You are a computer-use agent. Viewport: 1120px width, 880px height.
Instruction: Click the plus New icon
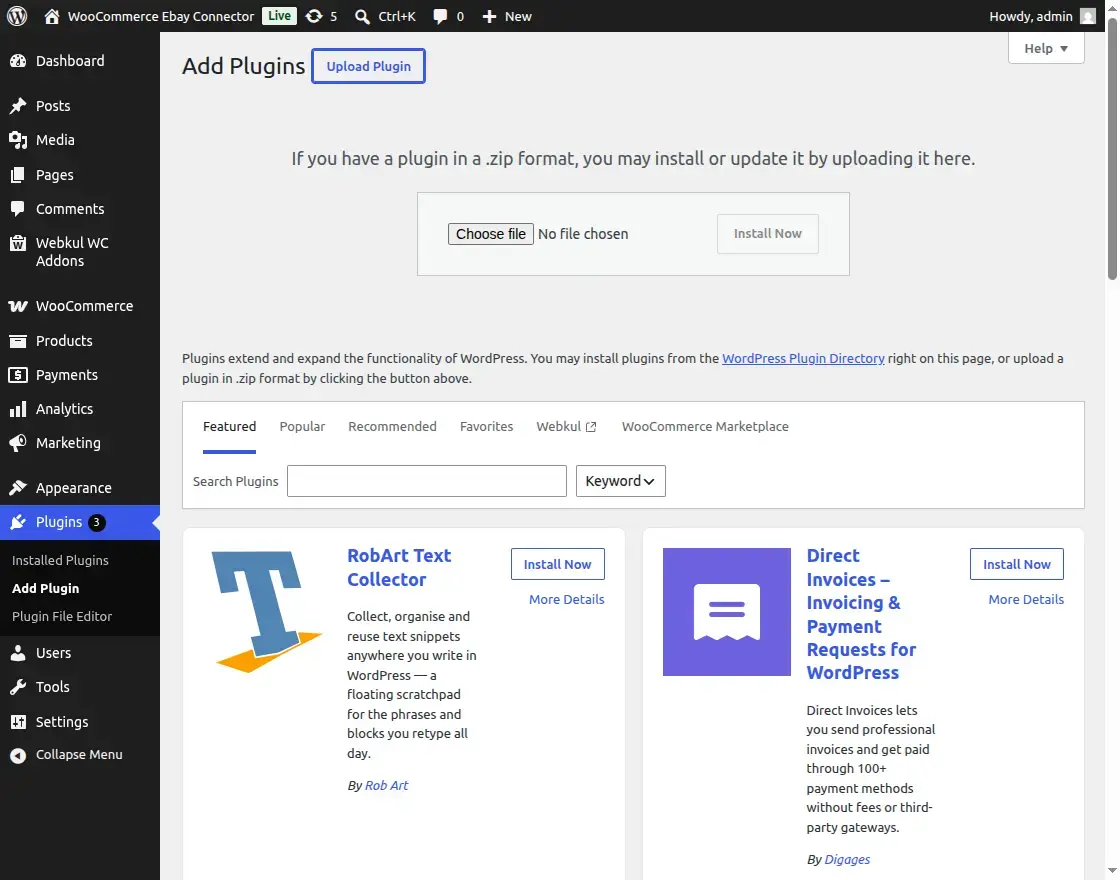[x=489, y=16]
